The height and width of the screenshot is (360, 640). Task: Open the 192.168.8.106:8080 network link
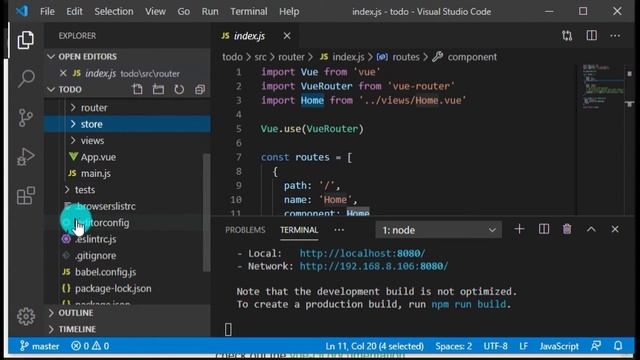click(373, 266)
